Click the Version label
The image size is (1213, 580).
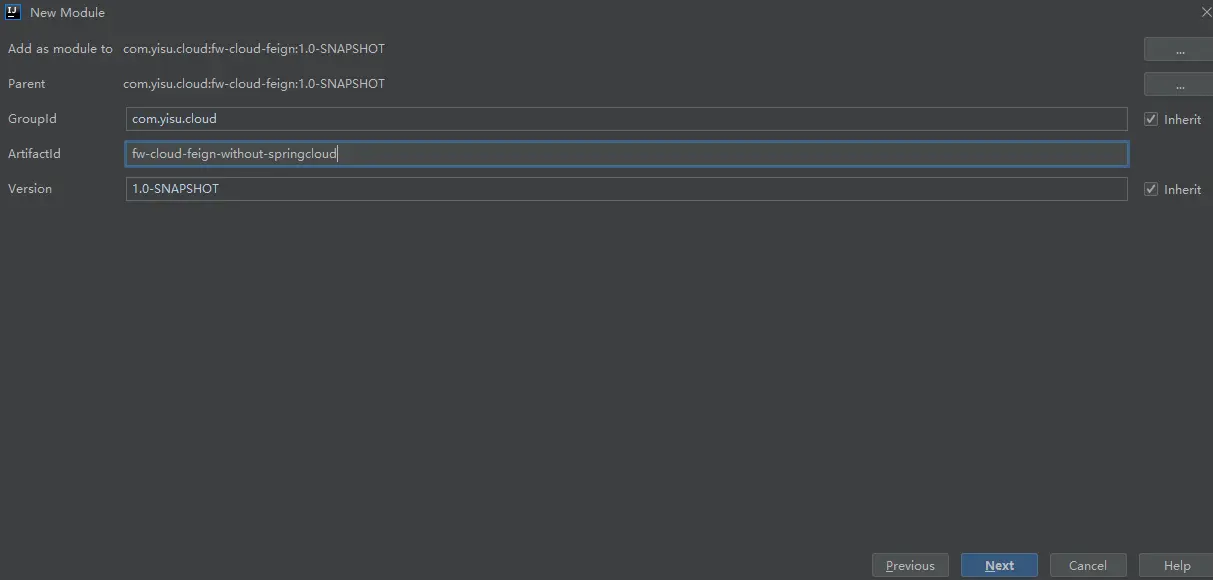30,189
